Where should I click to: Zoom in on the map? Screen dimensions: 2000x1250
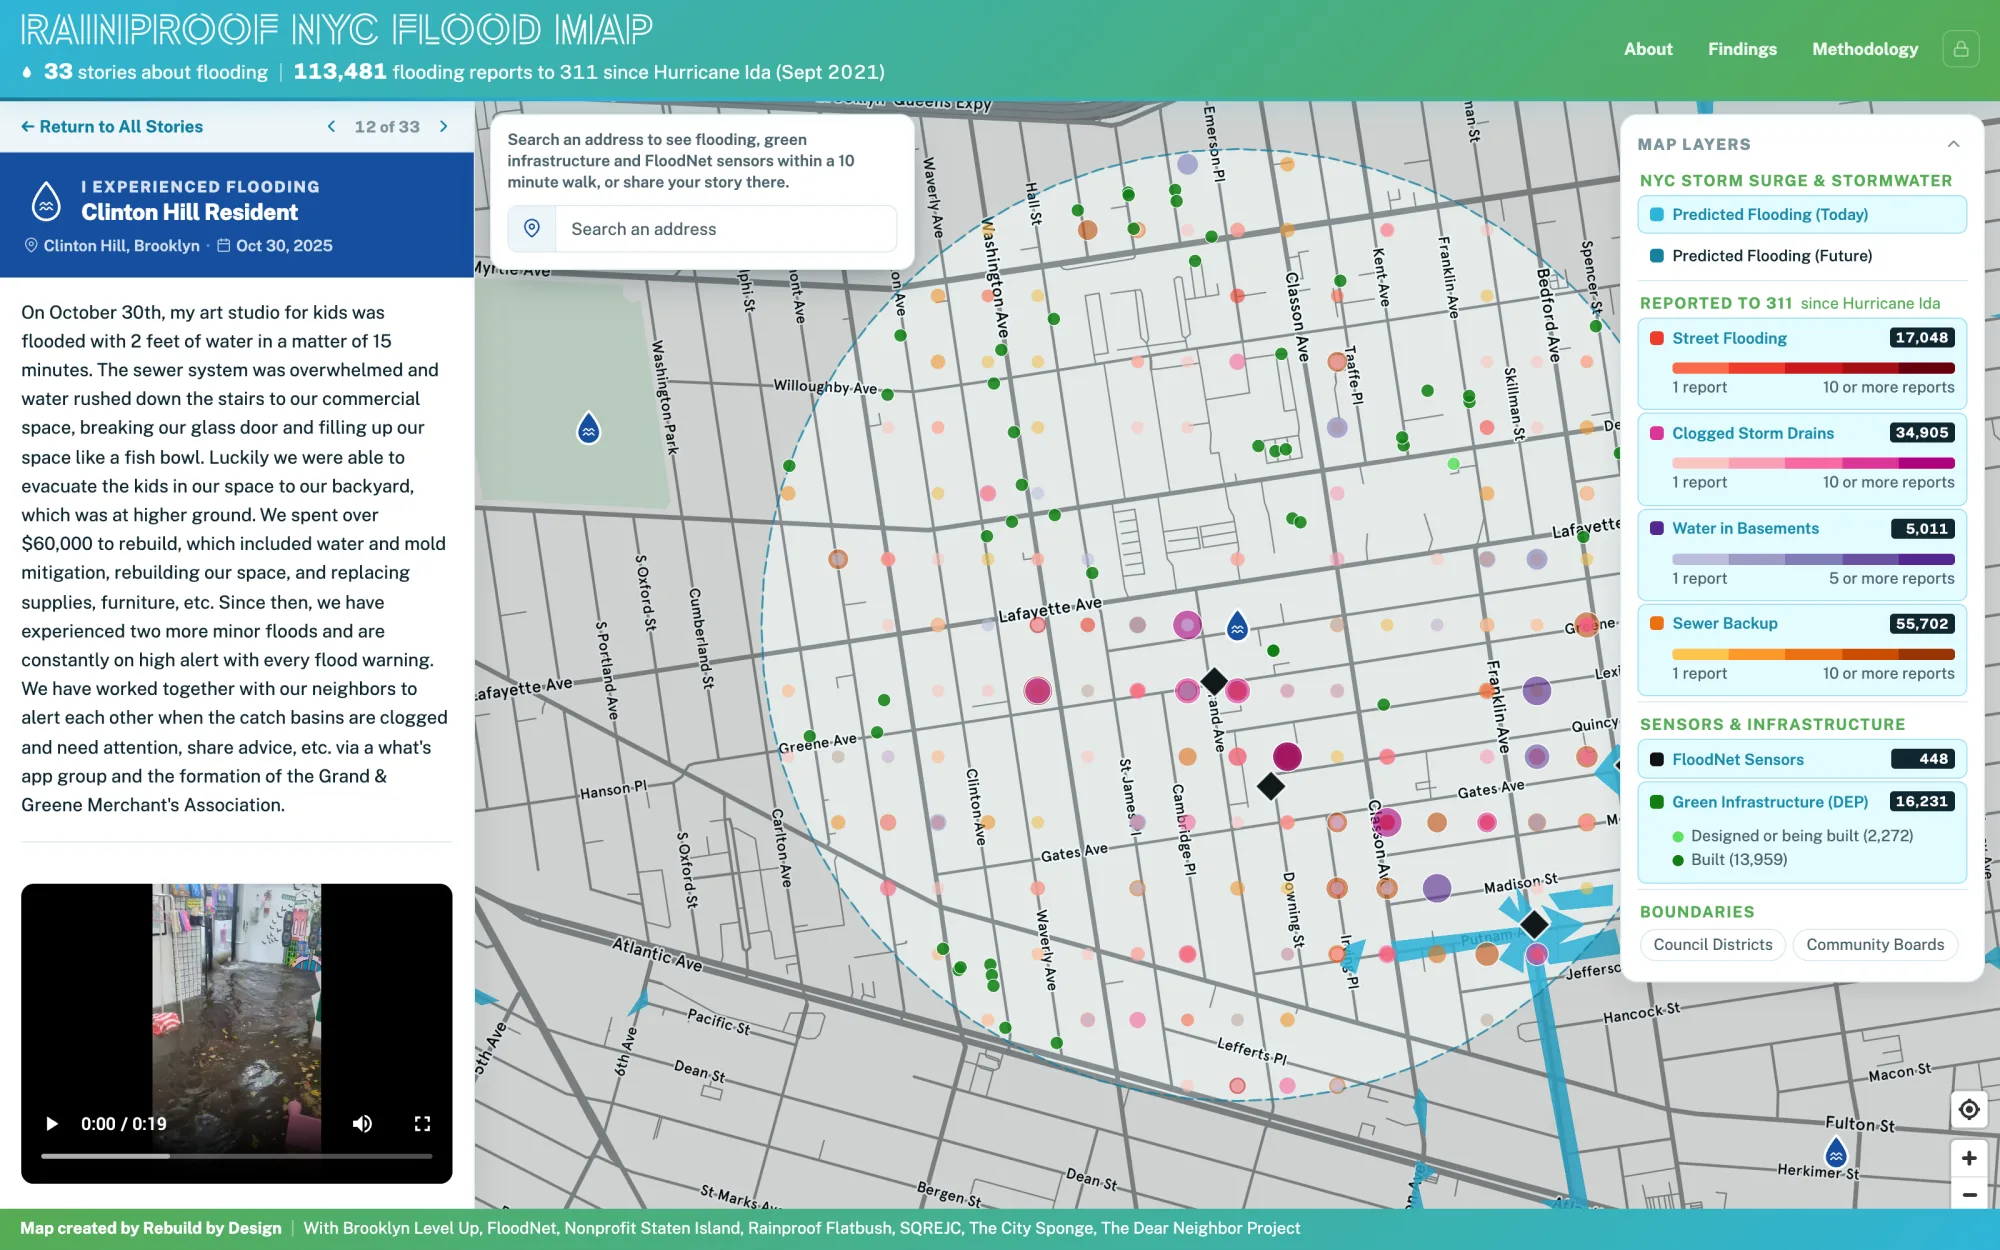click(1969, 1158)
